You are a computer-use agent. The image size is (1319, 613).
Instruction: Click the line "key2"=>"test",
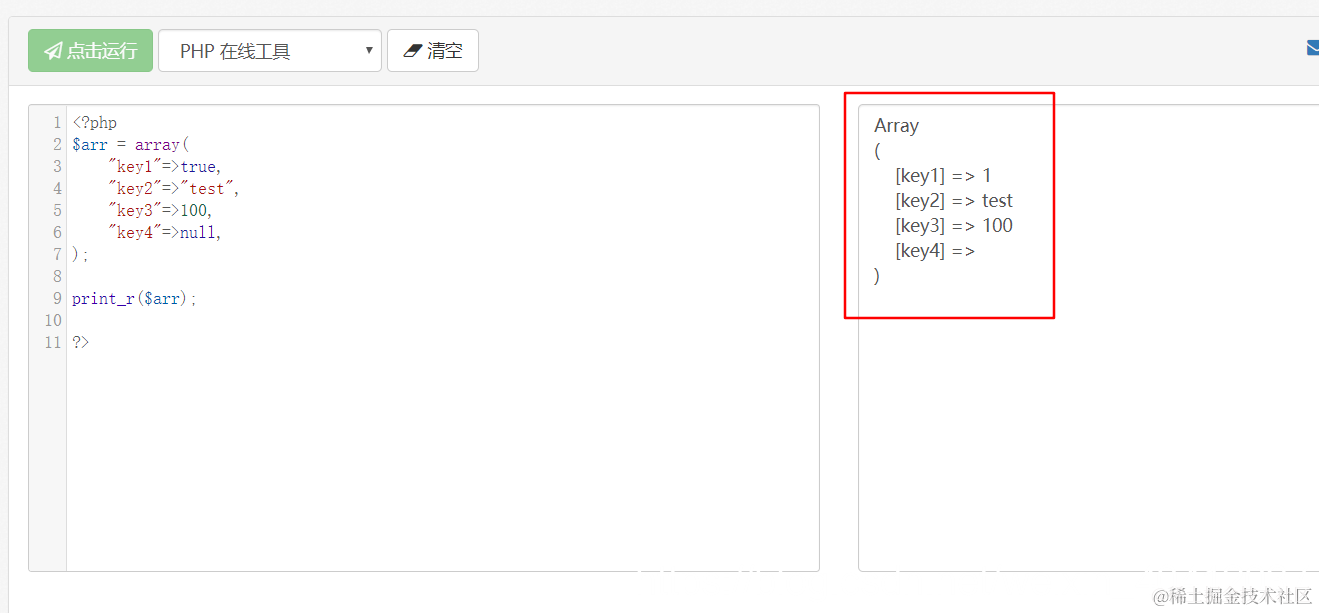(174, 189)
